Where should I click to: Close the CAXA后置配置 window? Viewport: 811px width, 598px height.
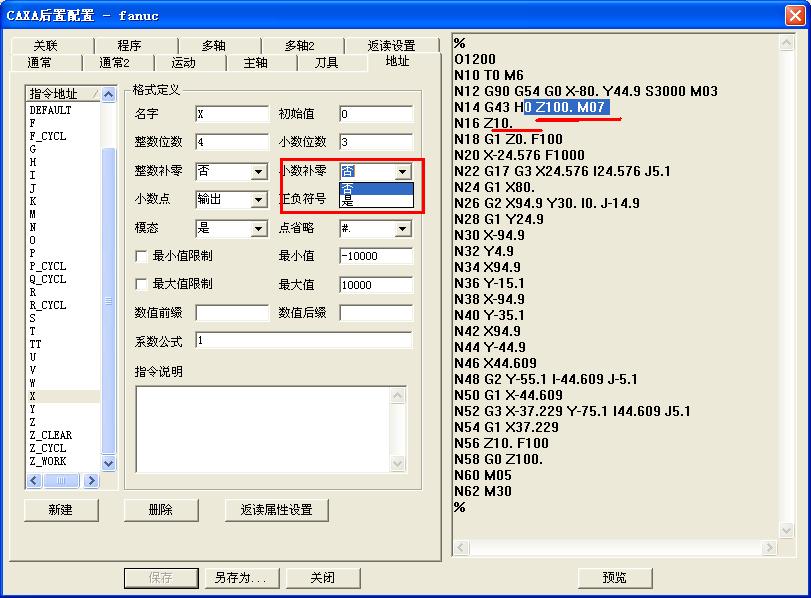[x=795, y=15]
